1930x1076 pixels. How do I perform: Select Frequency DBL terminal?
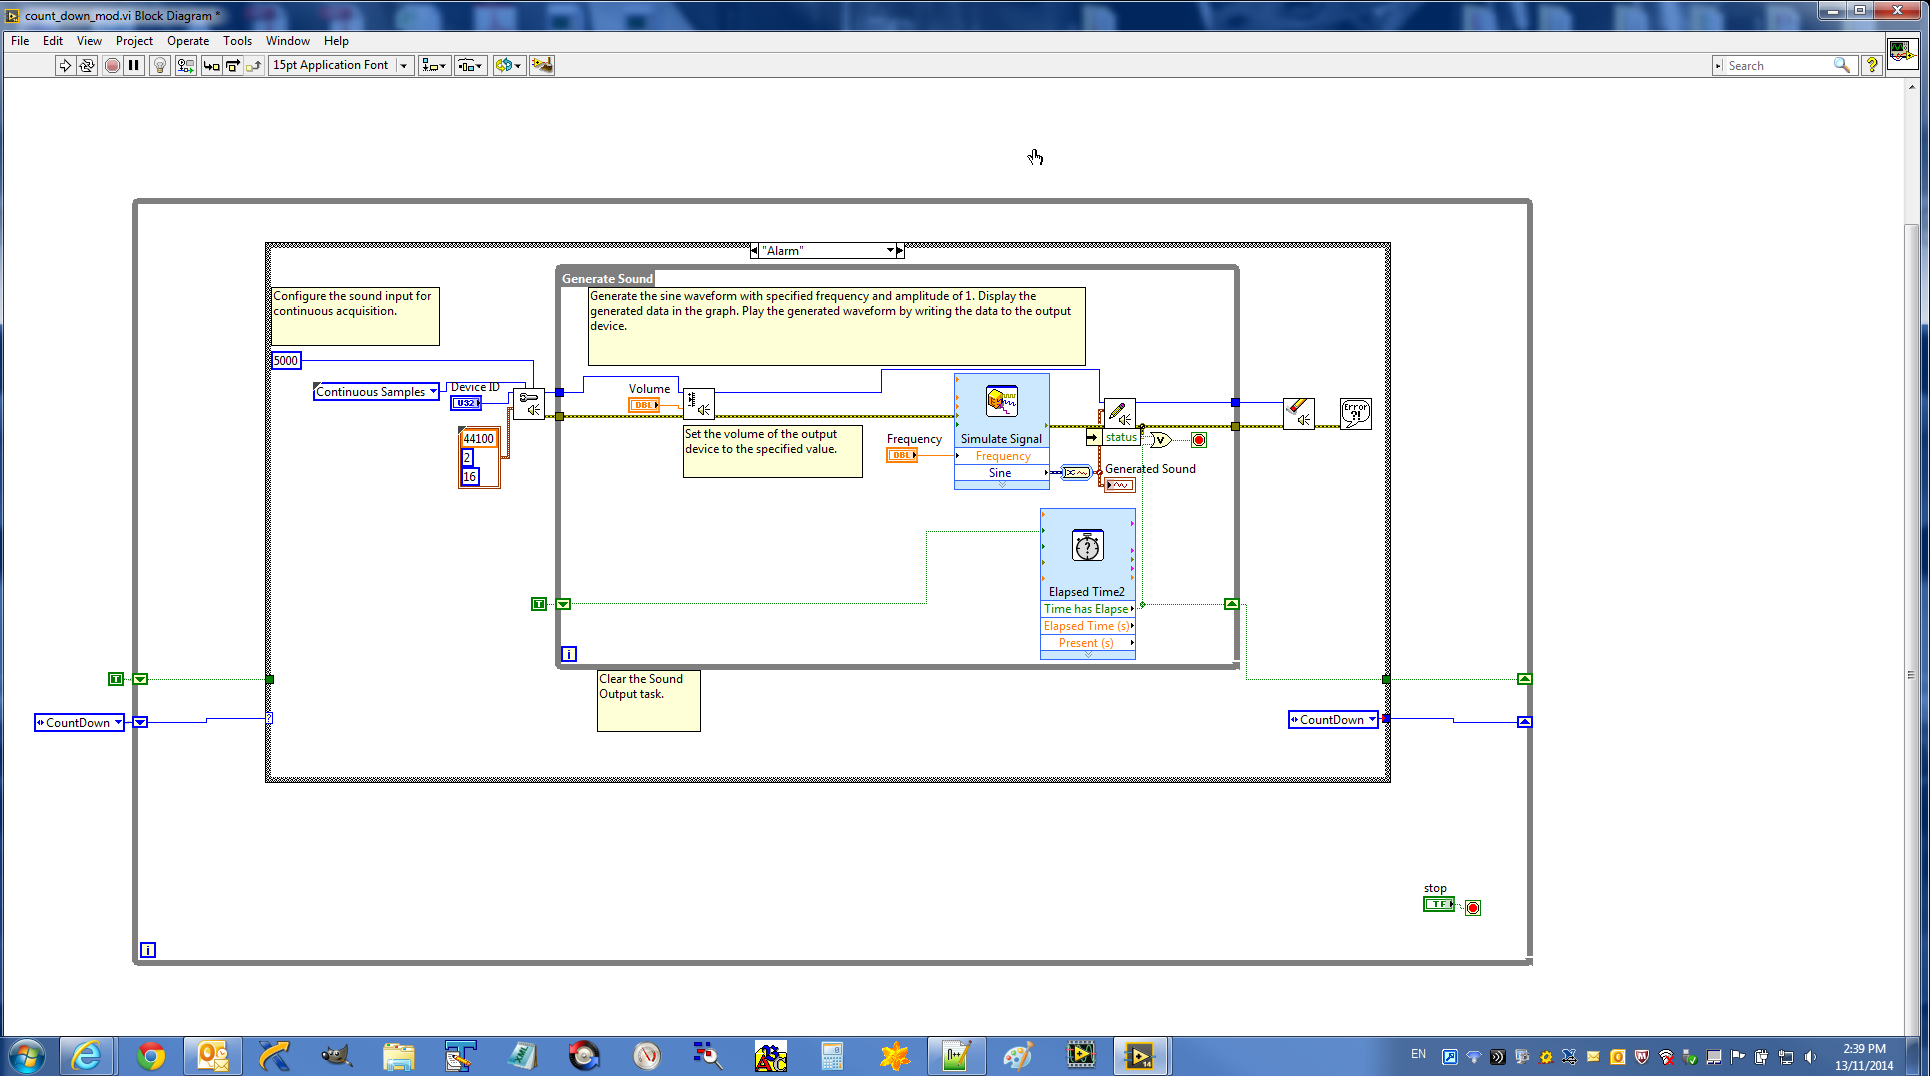pyautogui.click(x=902, y=455)
